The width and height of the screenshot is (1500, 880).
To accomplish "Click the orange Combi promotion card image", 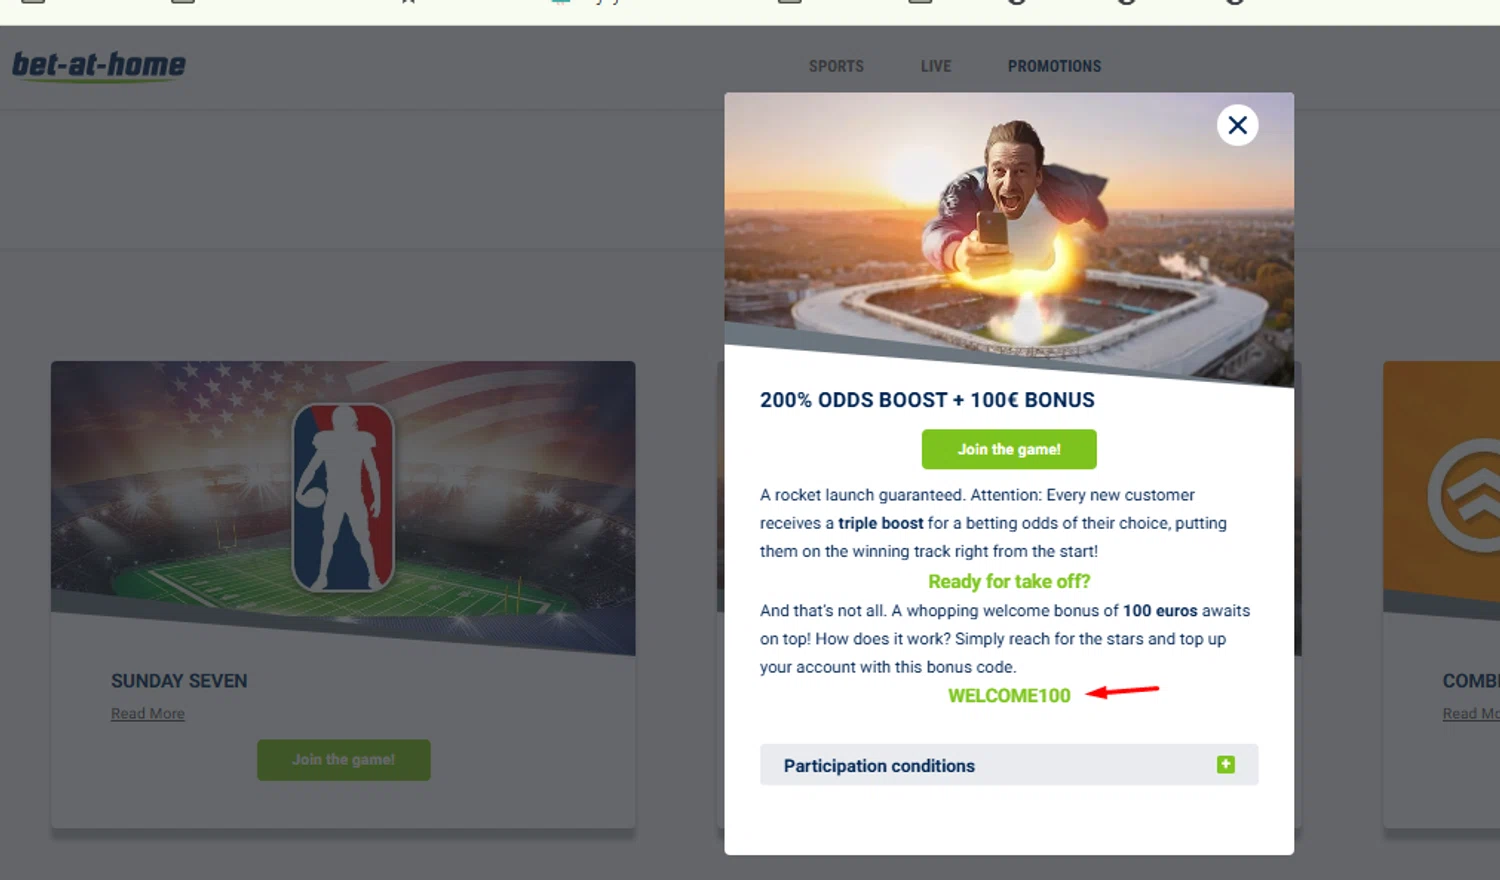I will pyautogui.click(x=1441, y=490).
